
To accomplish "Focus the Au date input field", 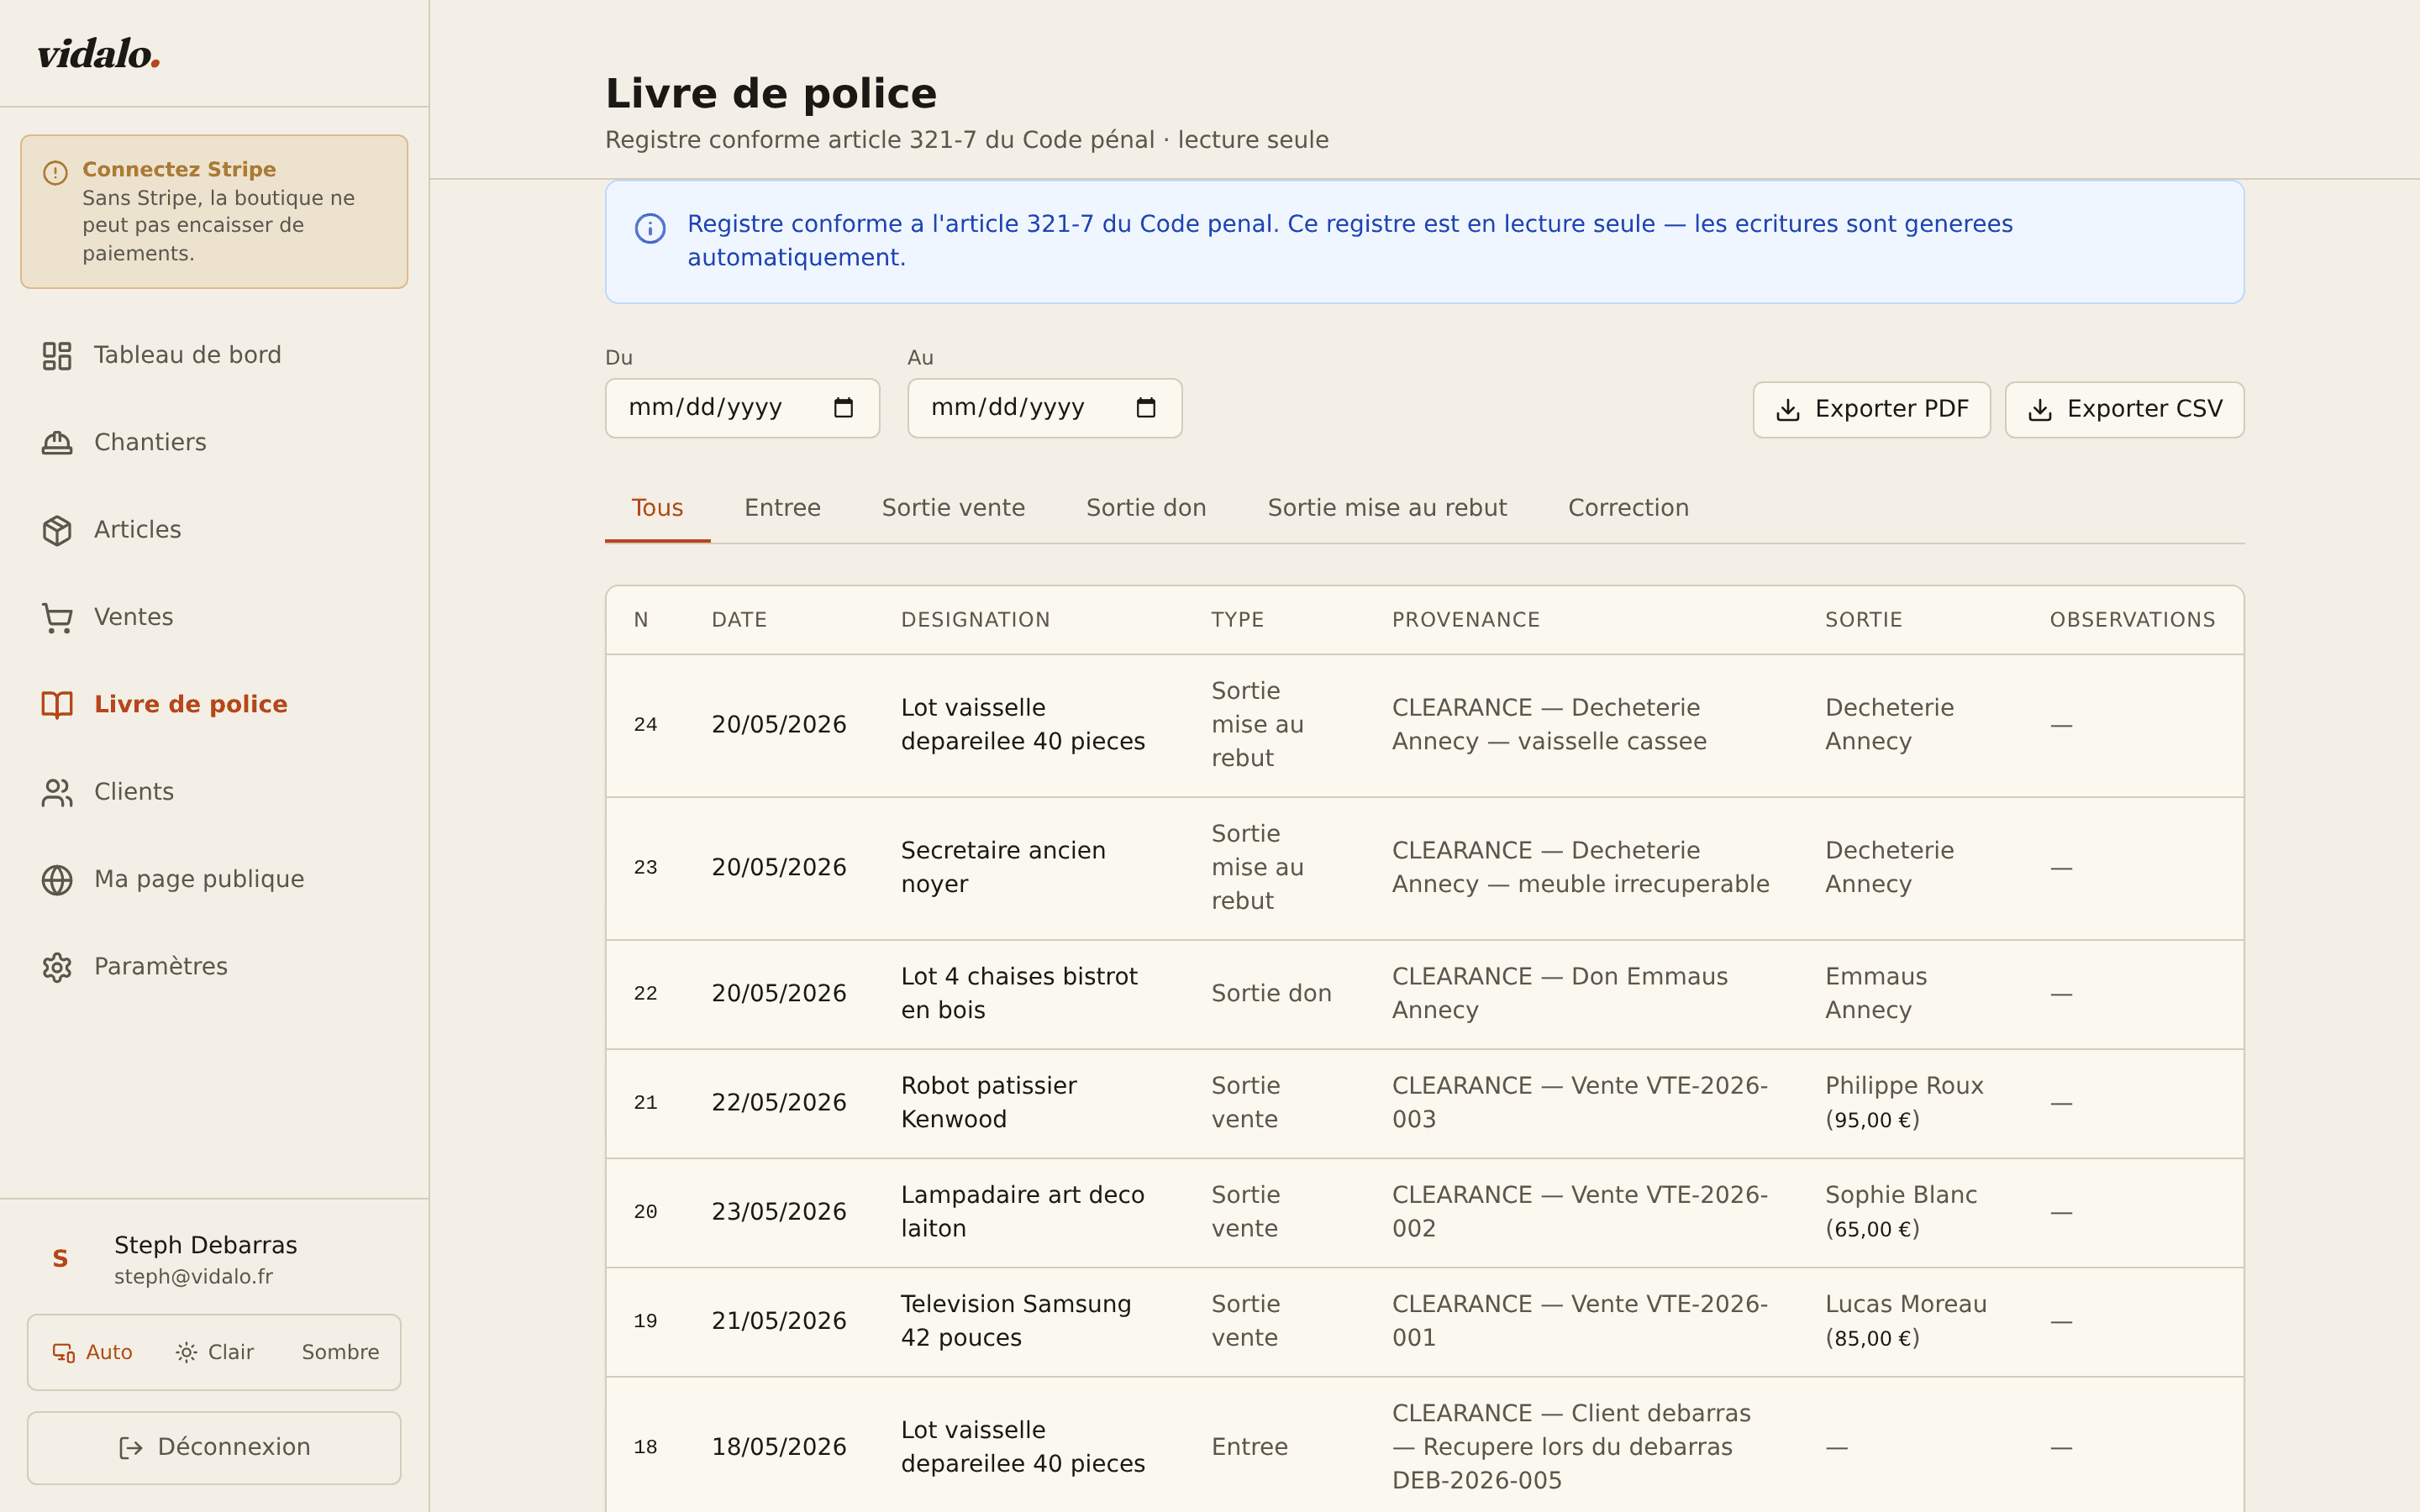I will pyautogui.click(x=1044, y=408).
